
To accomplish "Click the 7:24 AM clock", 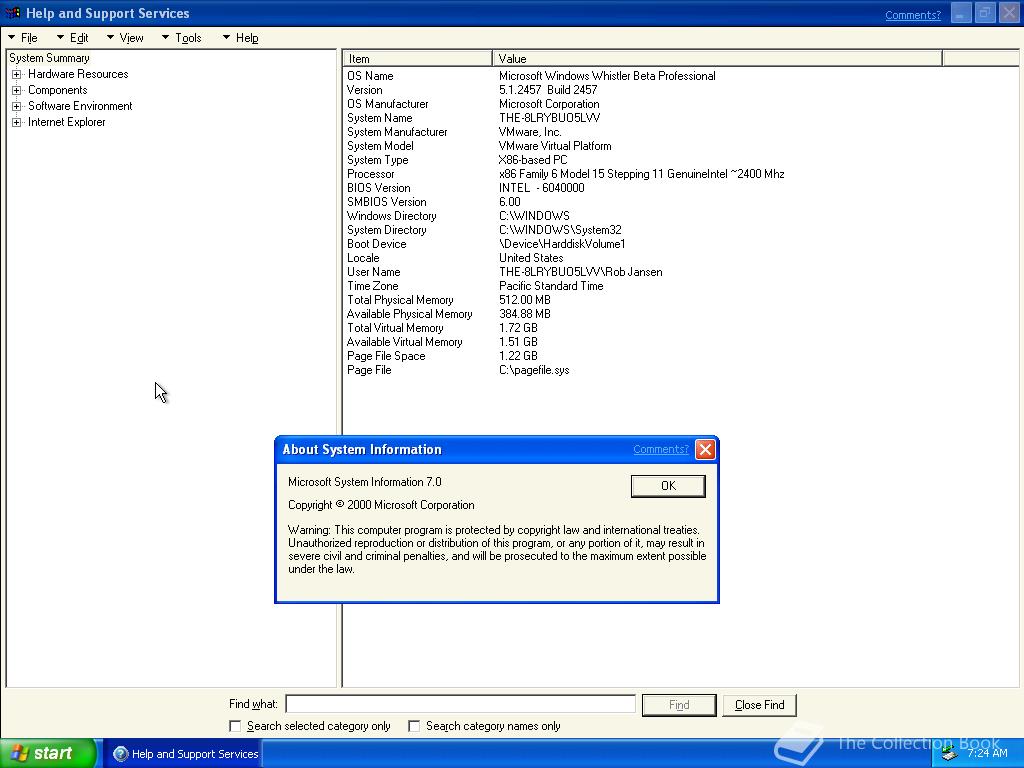I will (987, 754).
